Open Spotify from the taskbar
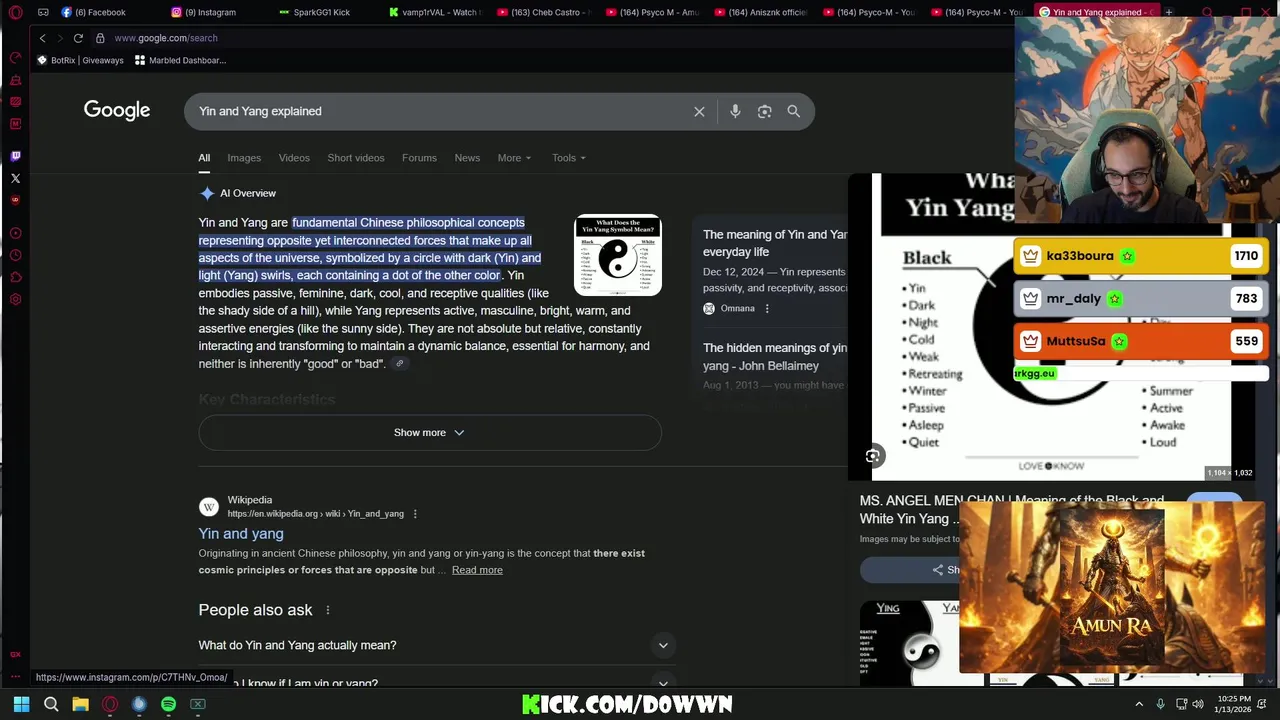The height and width of the screenshot is (720, 1280). (x=168, y=704)
